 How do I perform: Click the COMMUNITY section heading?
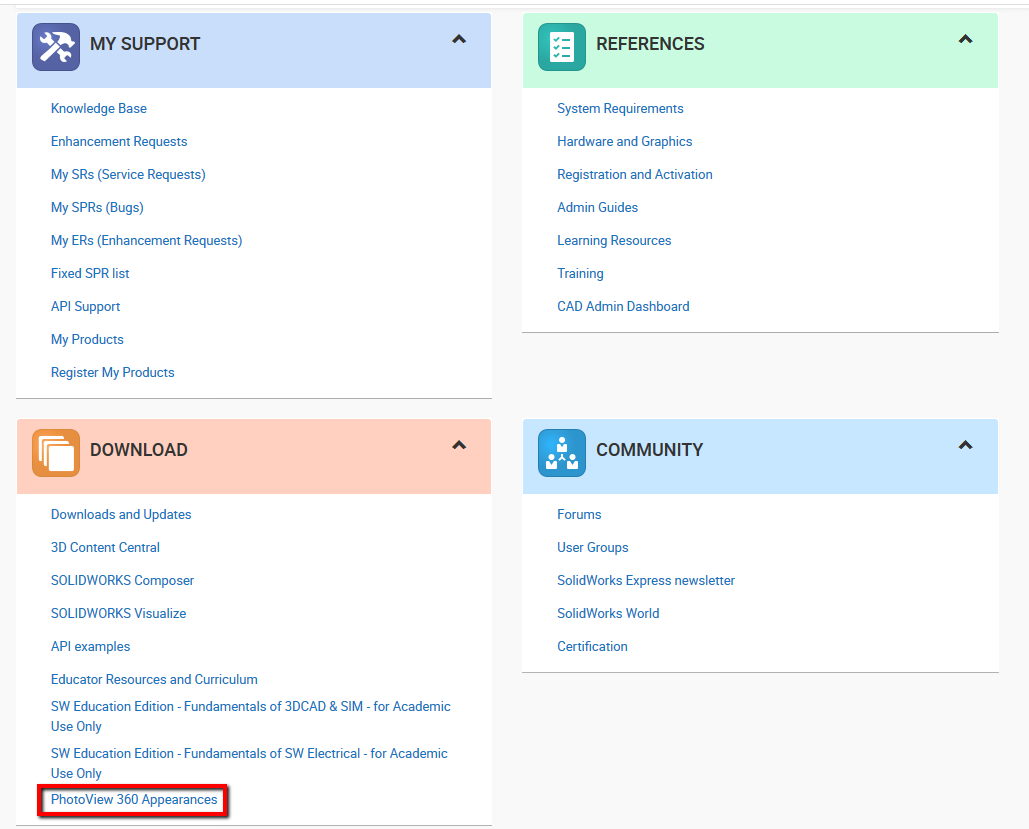point(650,450)
